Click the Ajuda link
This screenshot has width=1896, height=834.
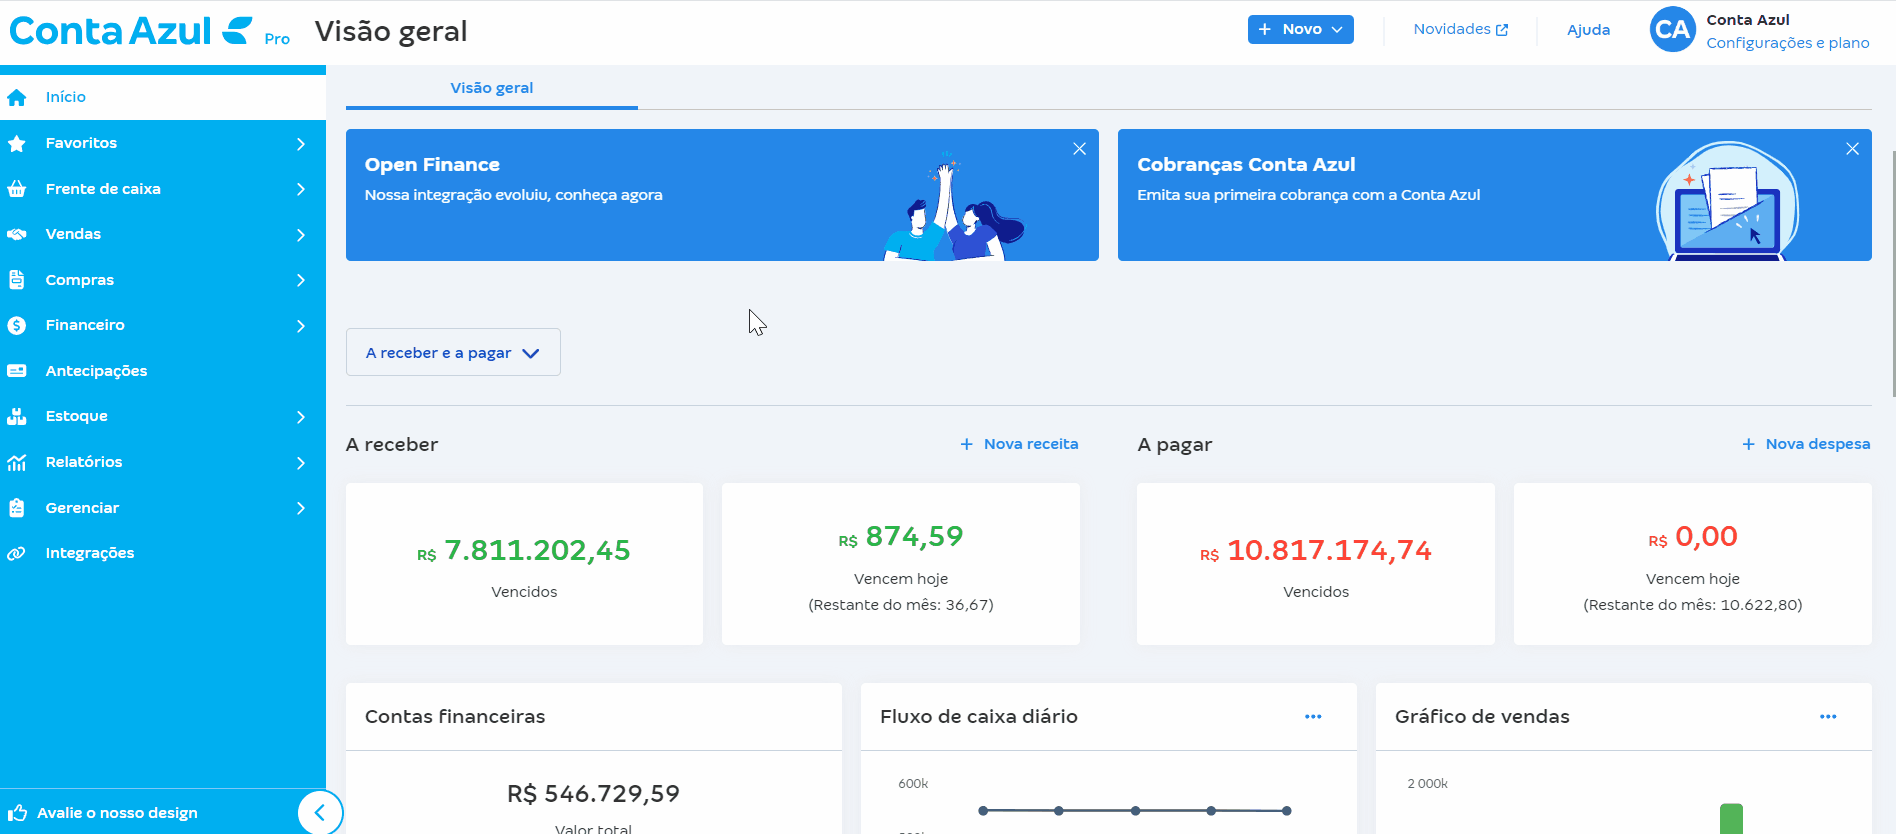1588,30
